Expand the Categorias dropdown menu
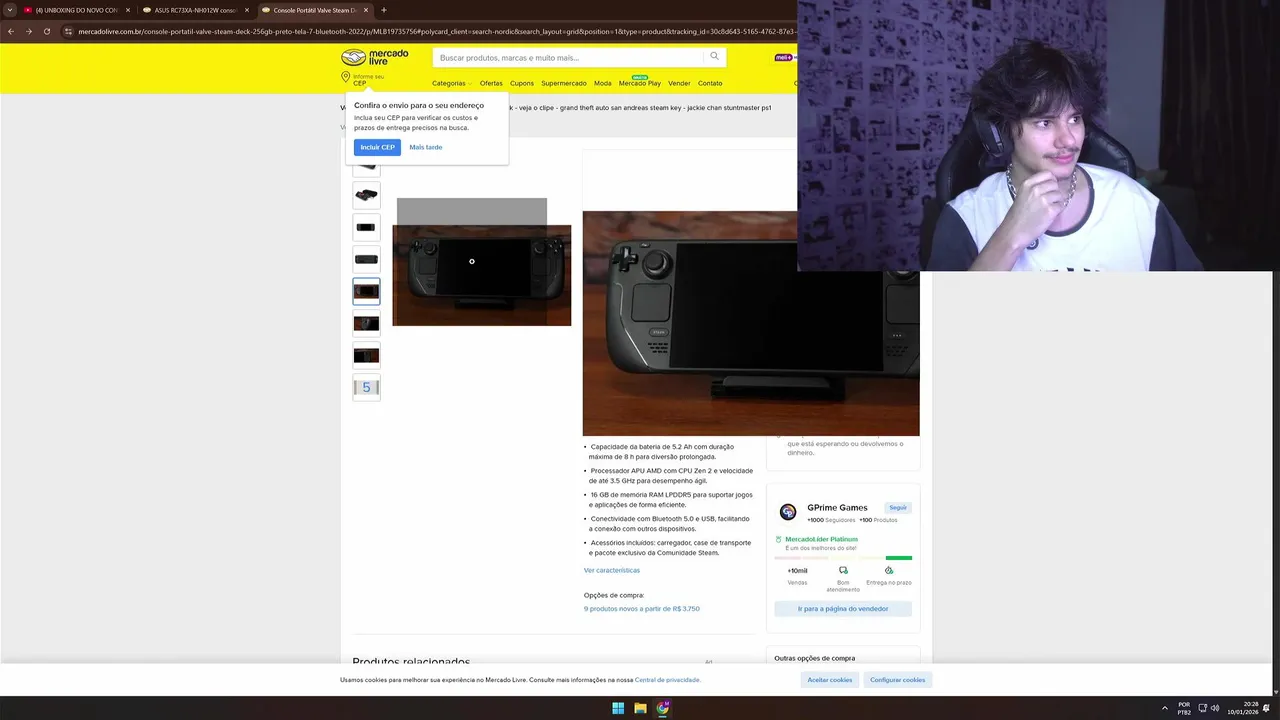The width and height of the screenshot is (1280, 720). coord(452,83)
